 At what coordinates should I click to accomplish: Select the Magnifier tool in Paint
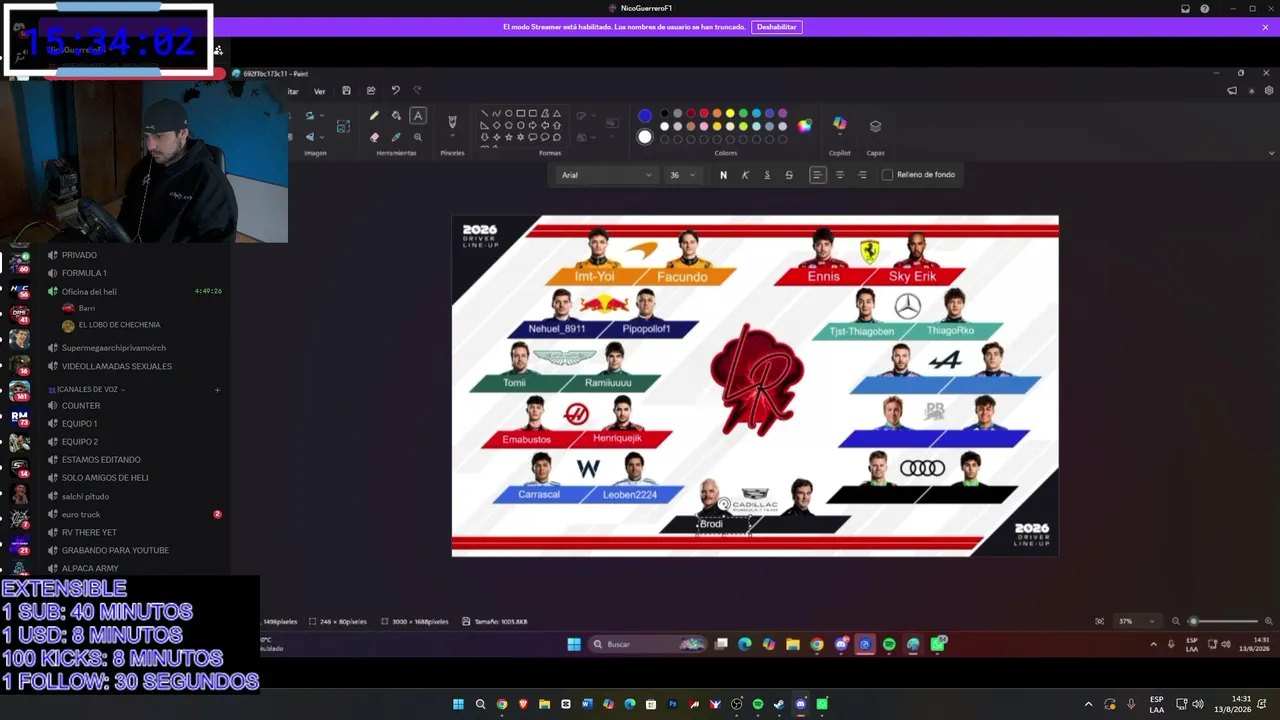coord(418,137)
